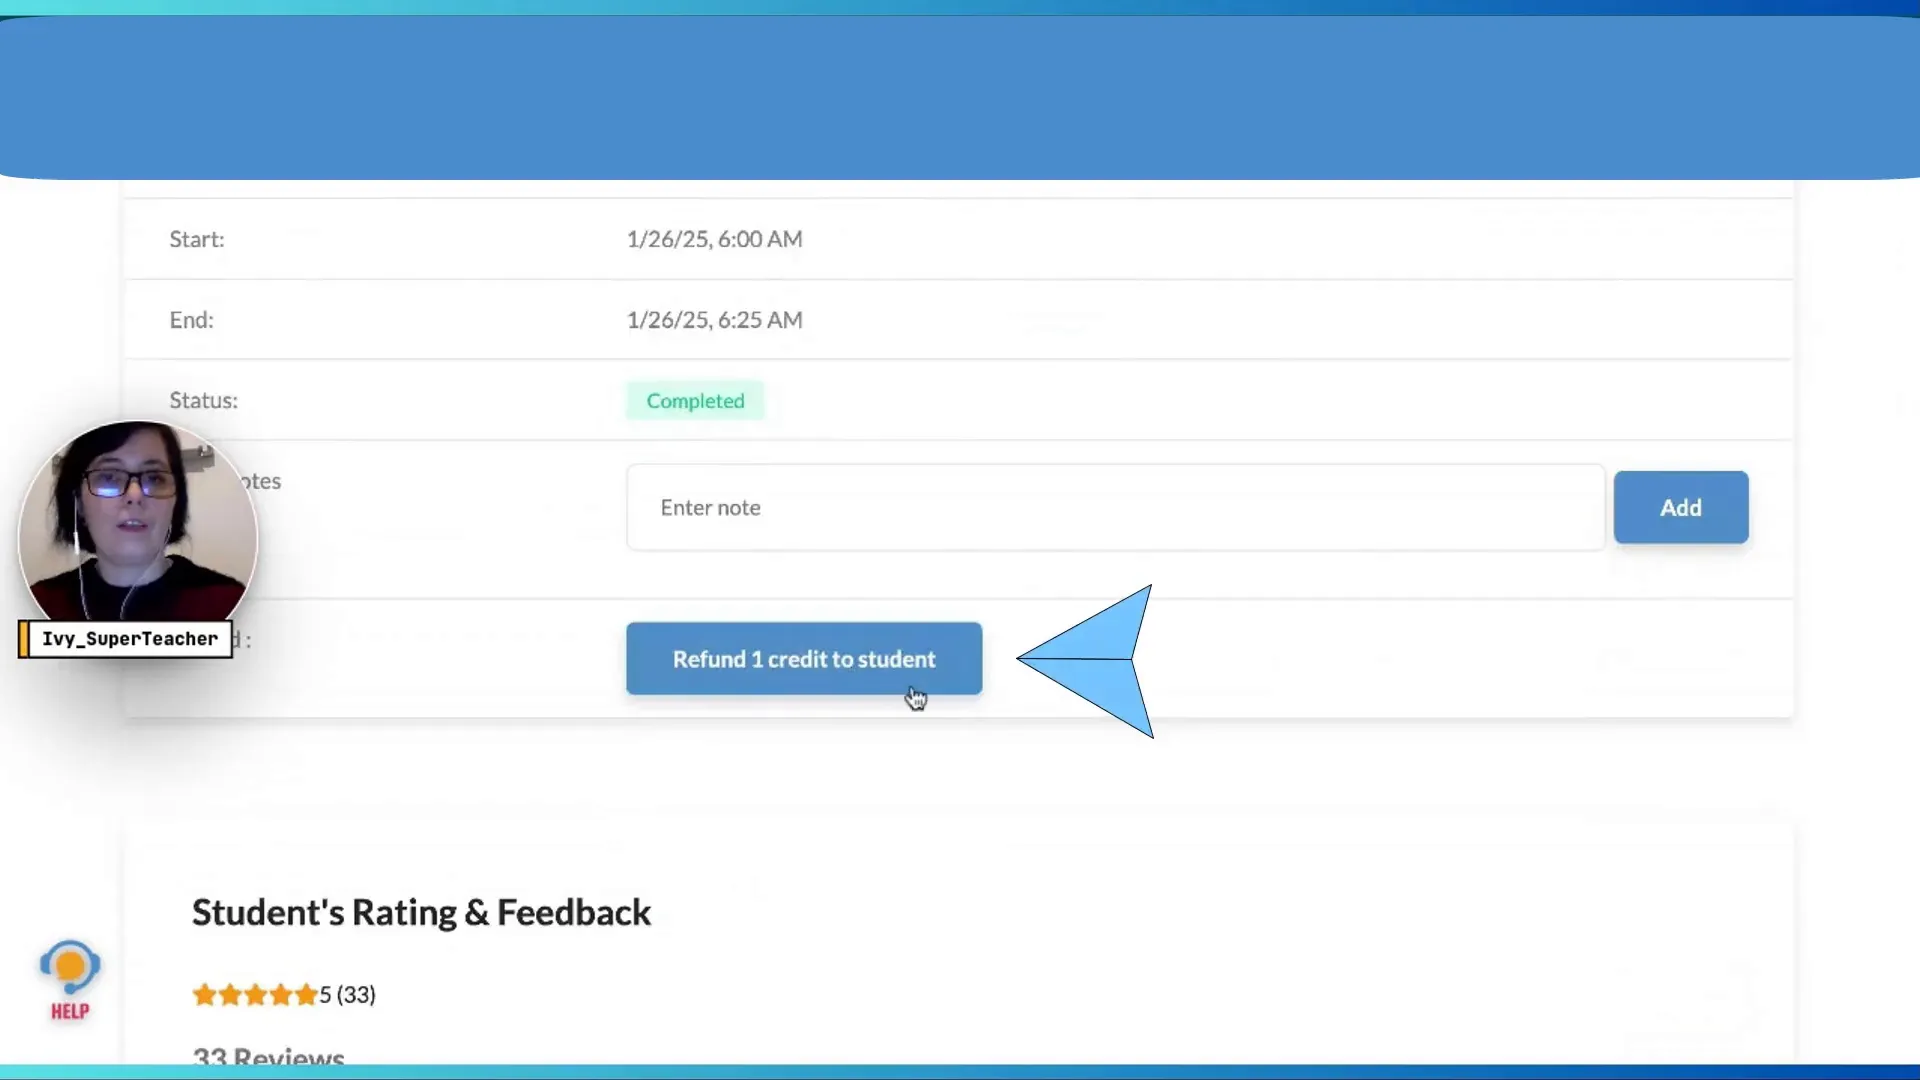The image size is (1920, 1080).
Task: Open the session Start time details
Action: coord(713,239)
